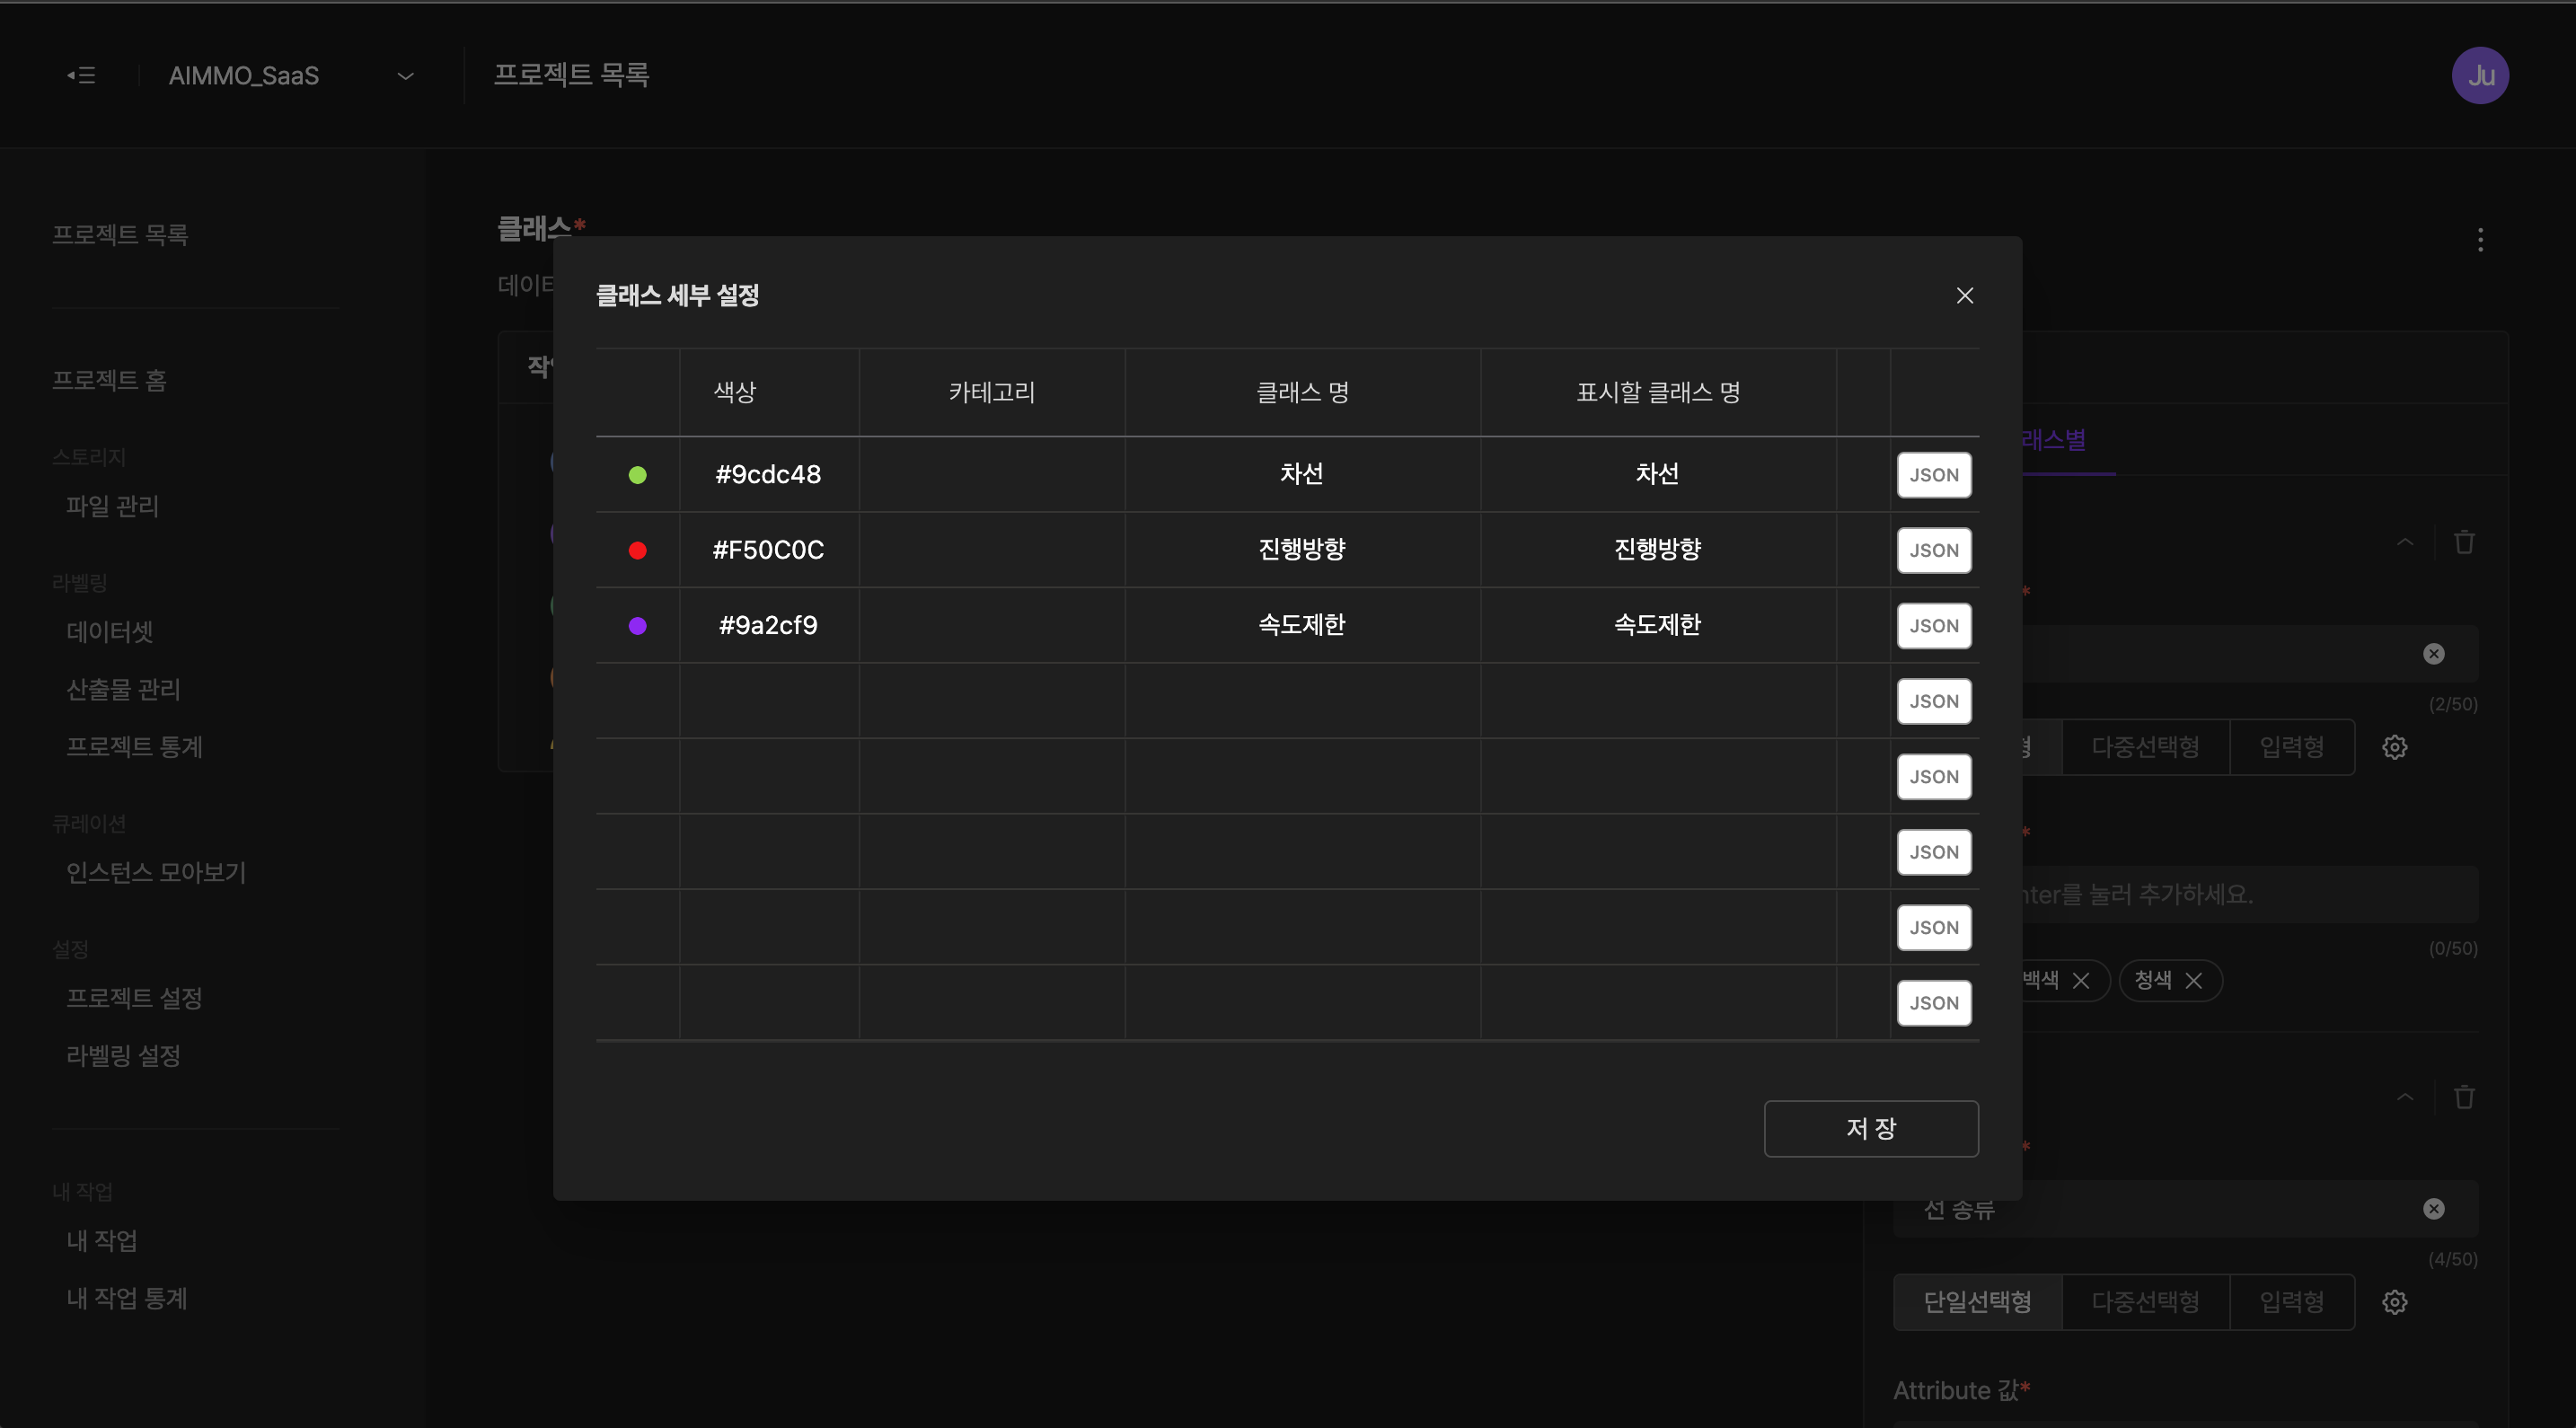Open 데이터셋 in sidebar
2576x1428 pixels.
(109, 631)
